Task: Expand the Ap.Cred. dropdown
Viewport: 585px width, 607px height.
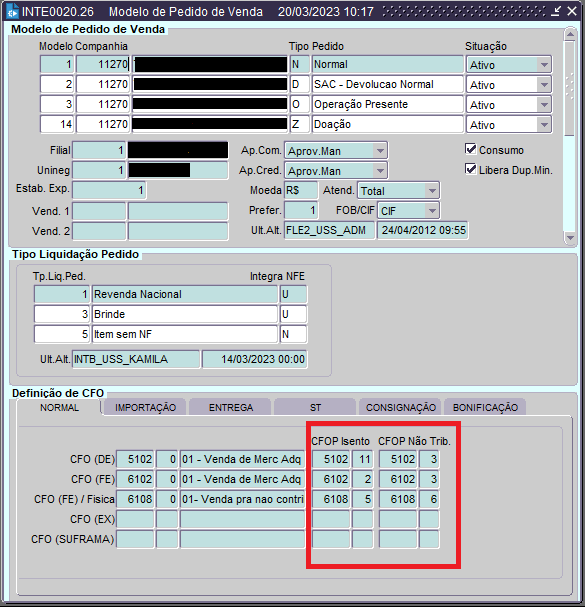Action: tap(380, 171)
